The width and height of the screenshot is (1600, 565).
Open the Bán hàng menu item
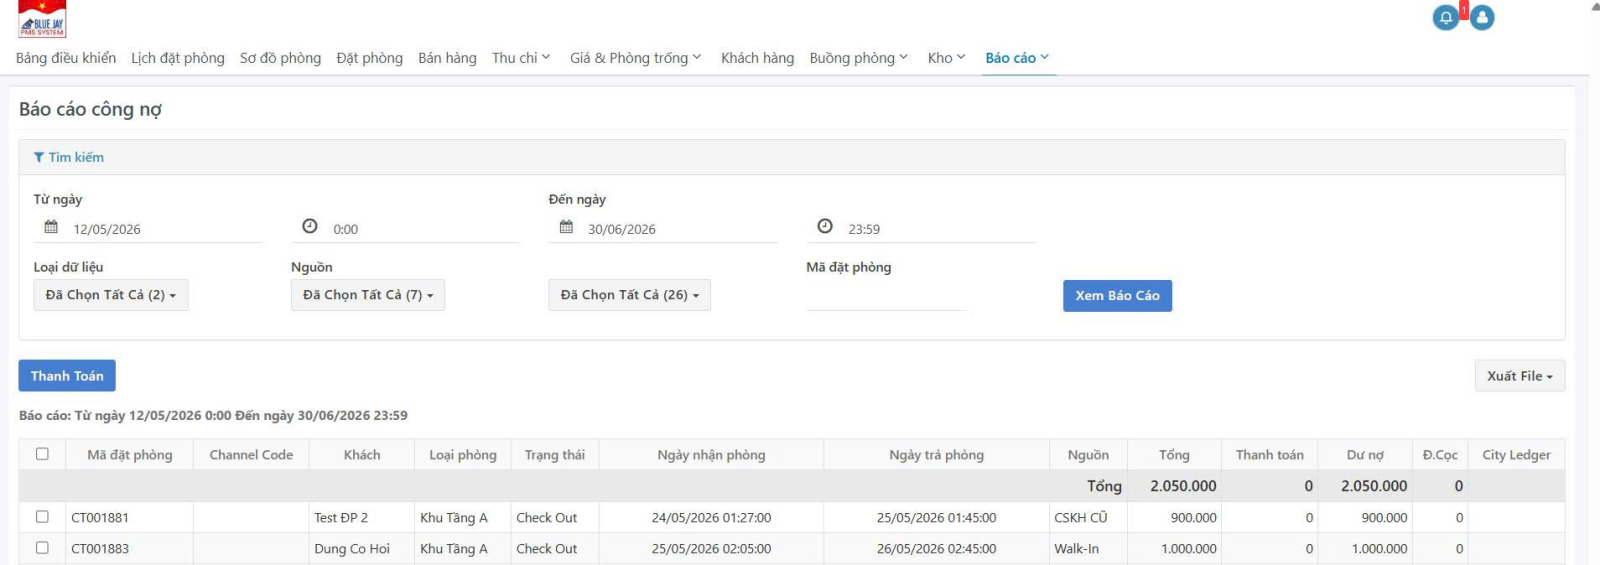pos(447,58)
